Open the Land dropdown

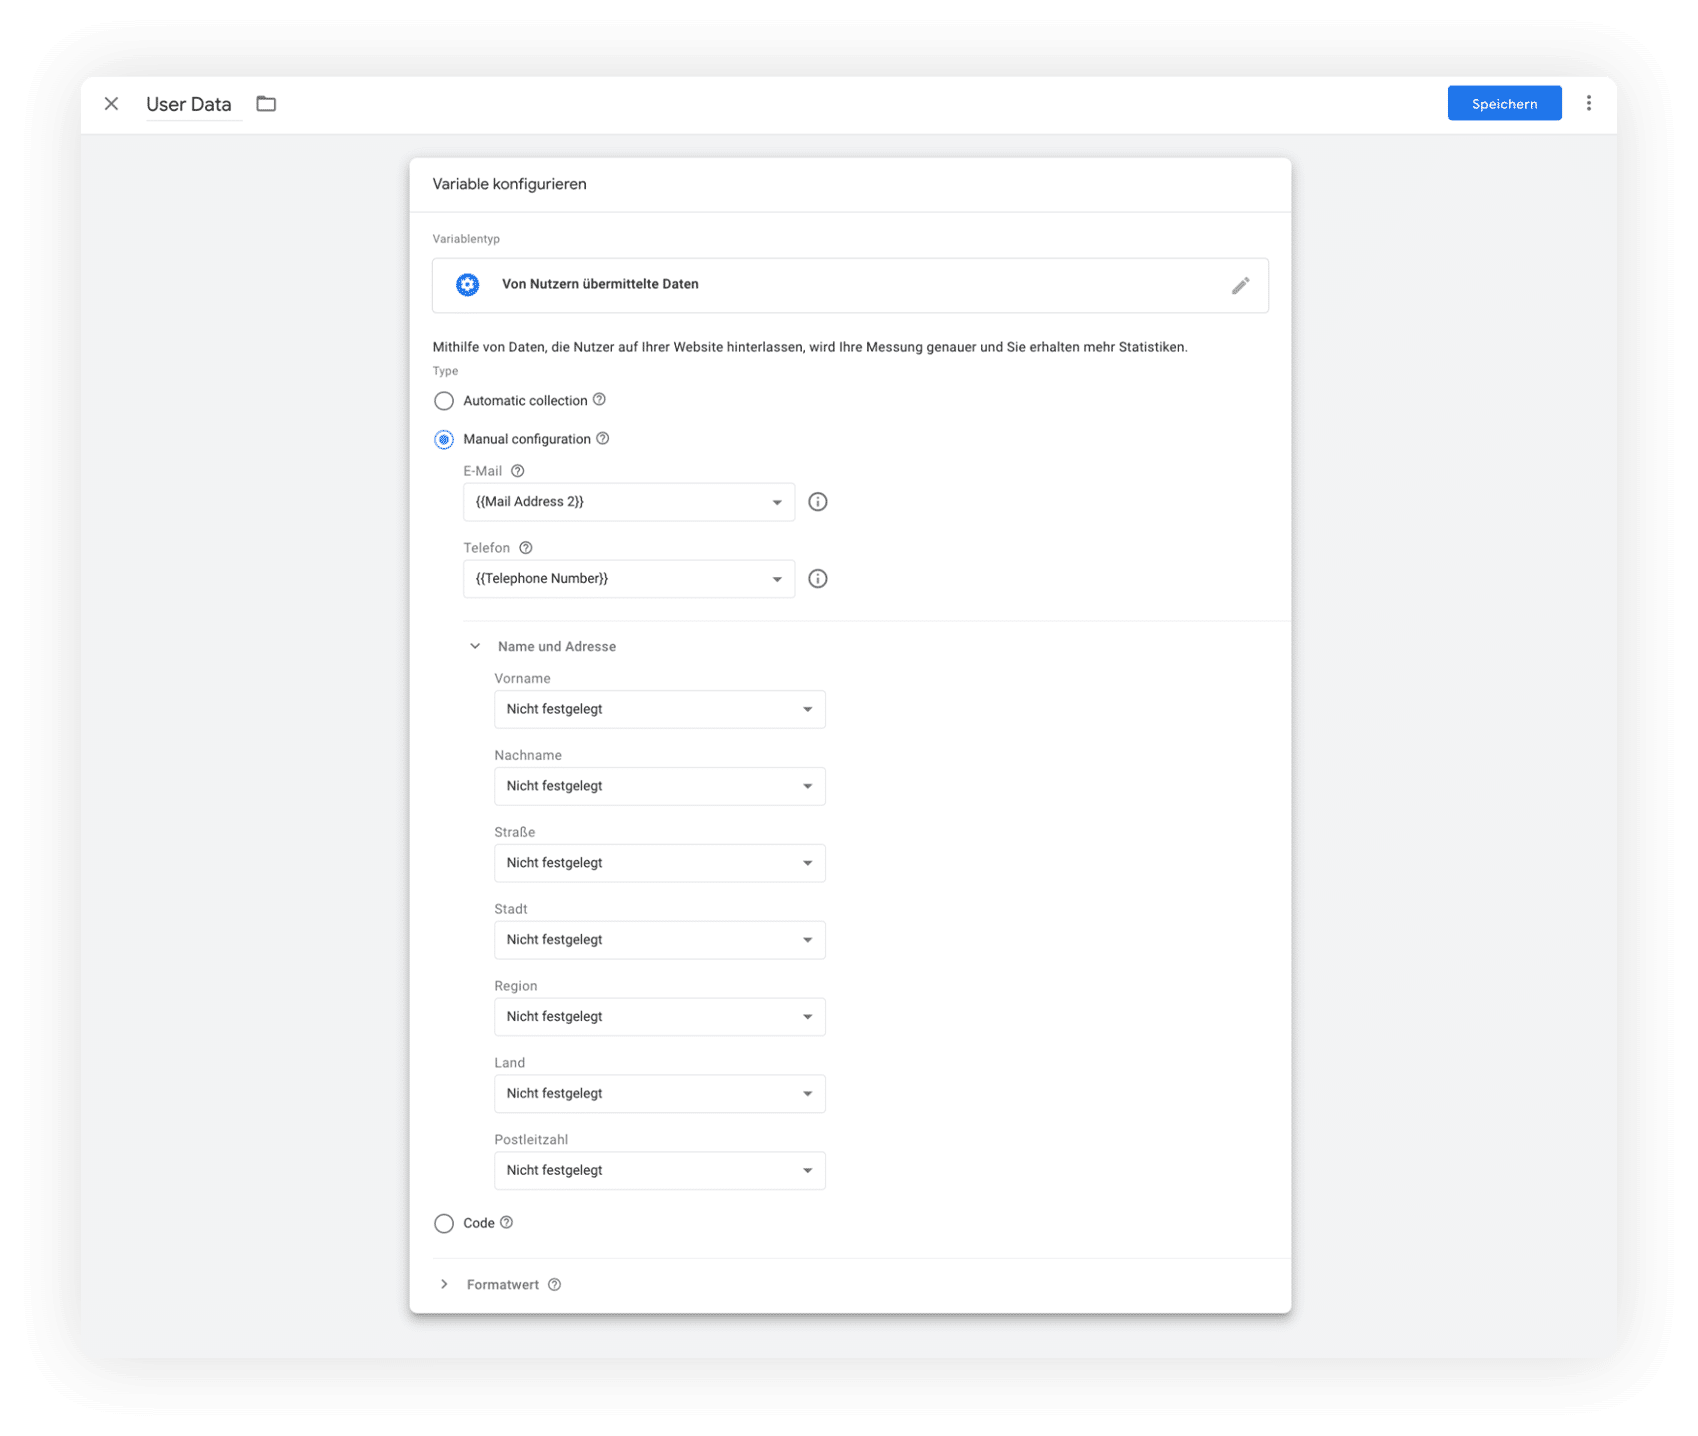click(659, 1094)
